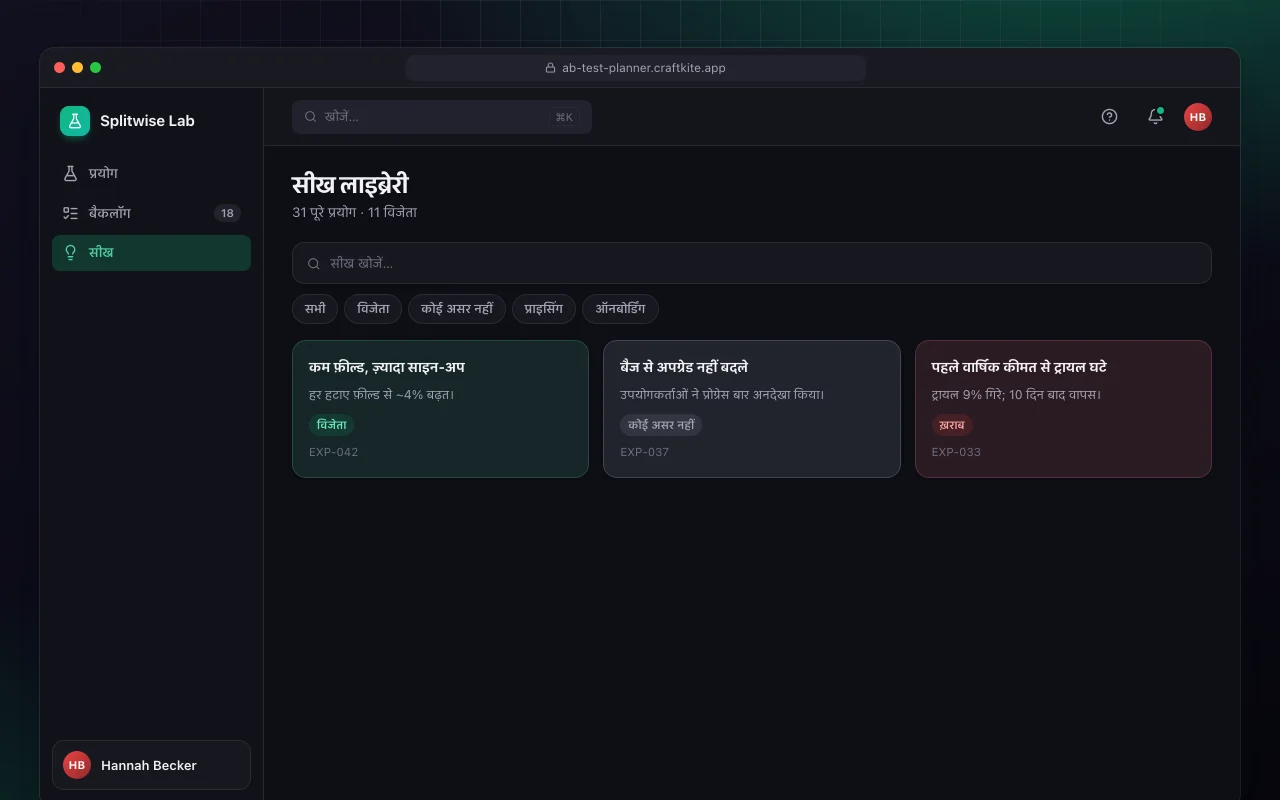Click the flask icon beside प्रयोग
This screenshot has height=800, width=1280.
tap(70, 173)
